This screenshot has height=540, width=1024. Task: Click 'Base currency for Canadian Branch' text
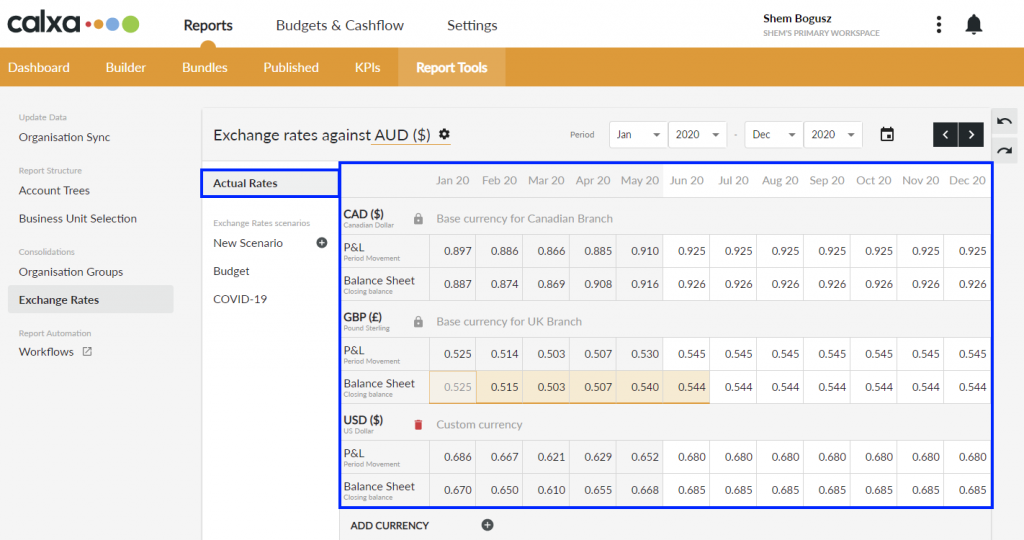(524, 219)
